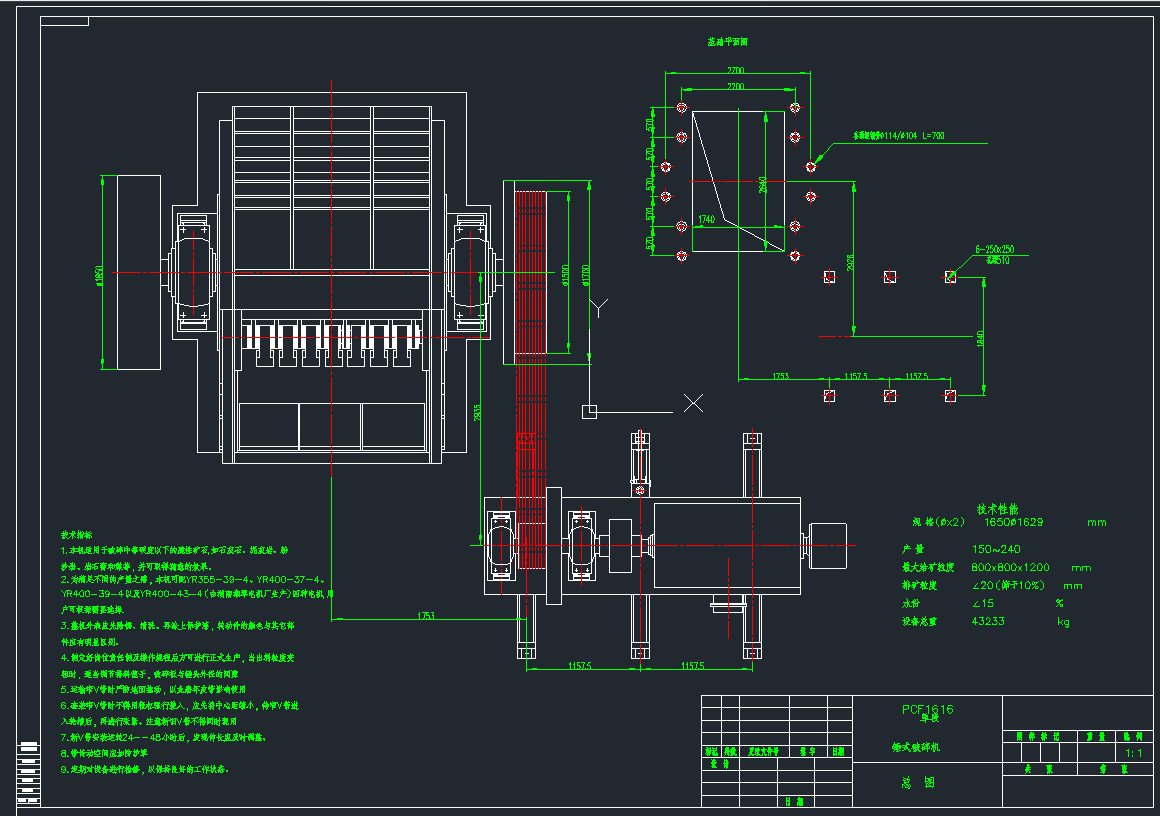The width and height of the screenshot is (1160, 816).
Task: Click the stacked binding strip block at bottom-left
Action: click(27, 771)
